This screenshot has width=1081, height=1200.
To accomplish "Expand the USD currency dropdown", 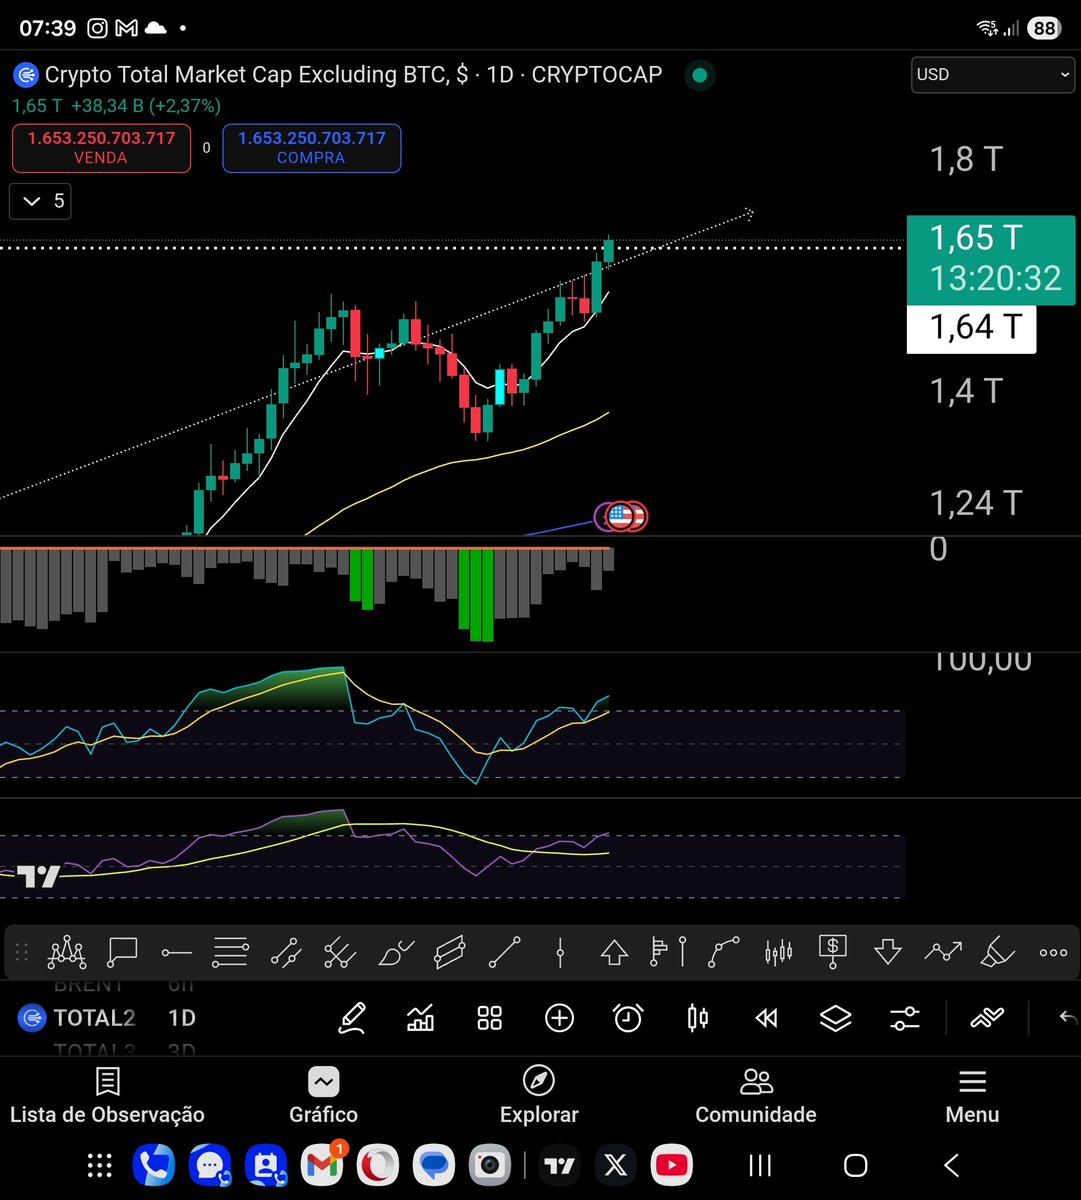I will click(x=992, y=74).
